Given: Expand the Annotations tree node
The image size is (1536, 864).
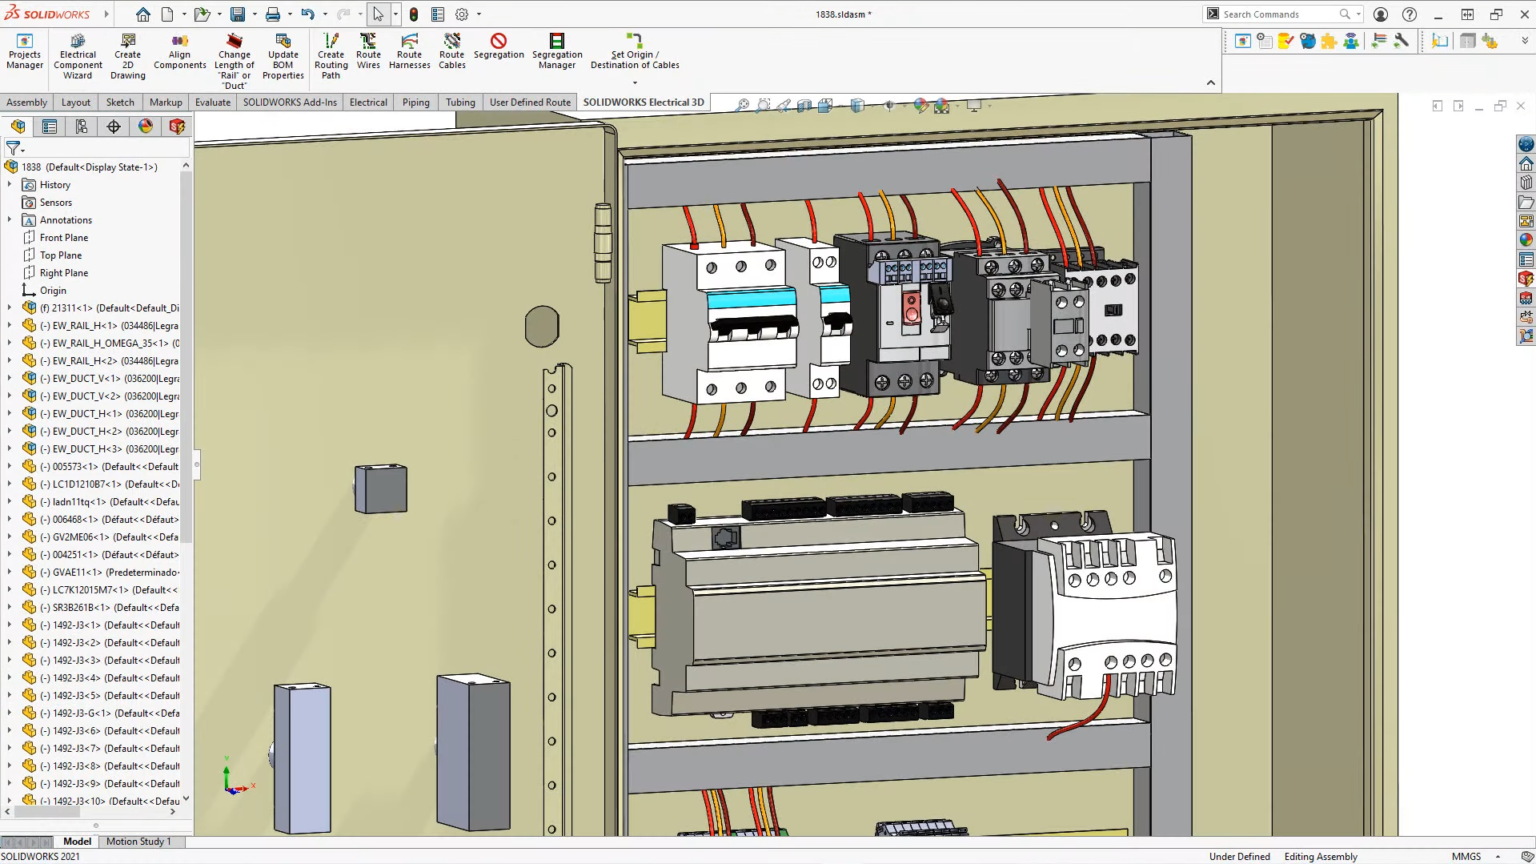Looking at the screenshot, I should pyautogui.click(x=9, y=220).
